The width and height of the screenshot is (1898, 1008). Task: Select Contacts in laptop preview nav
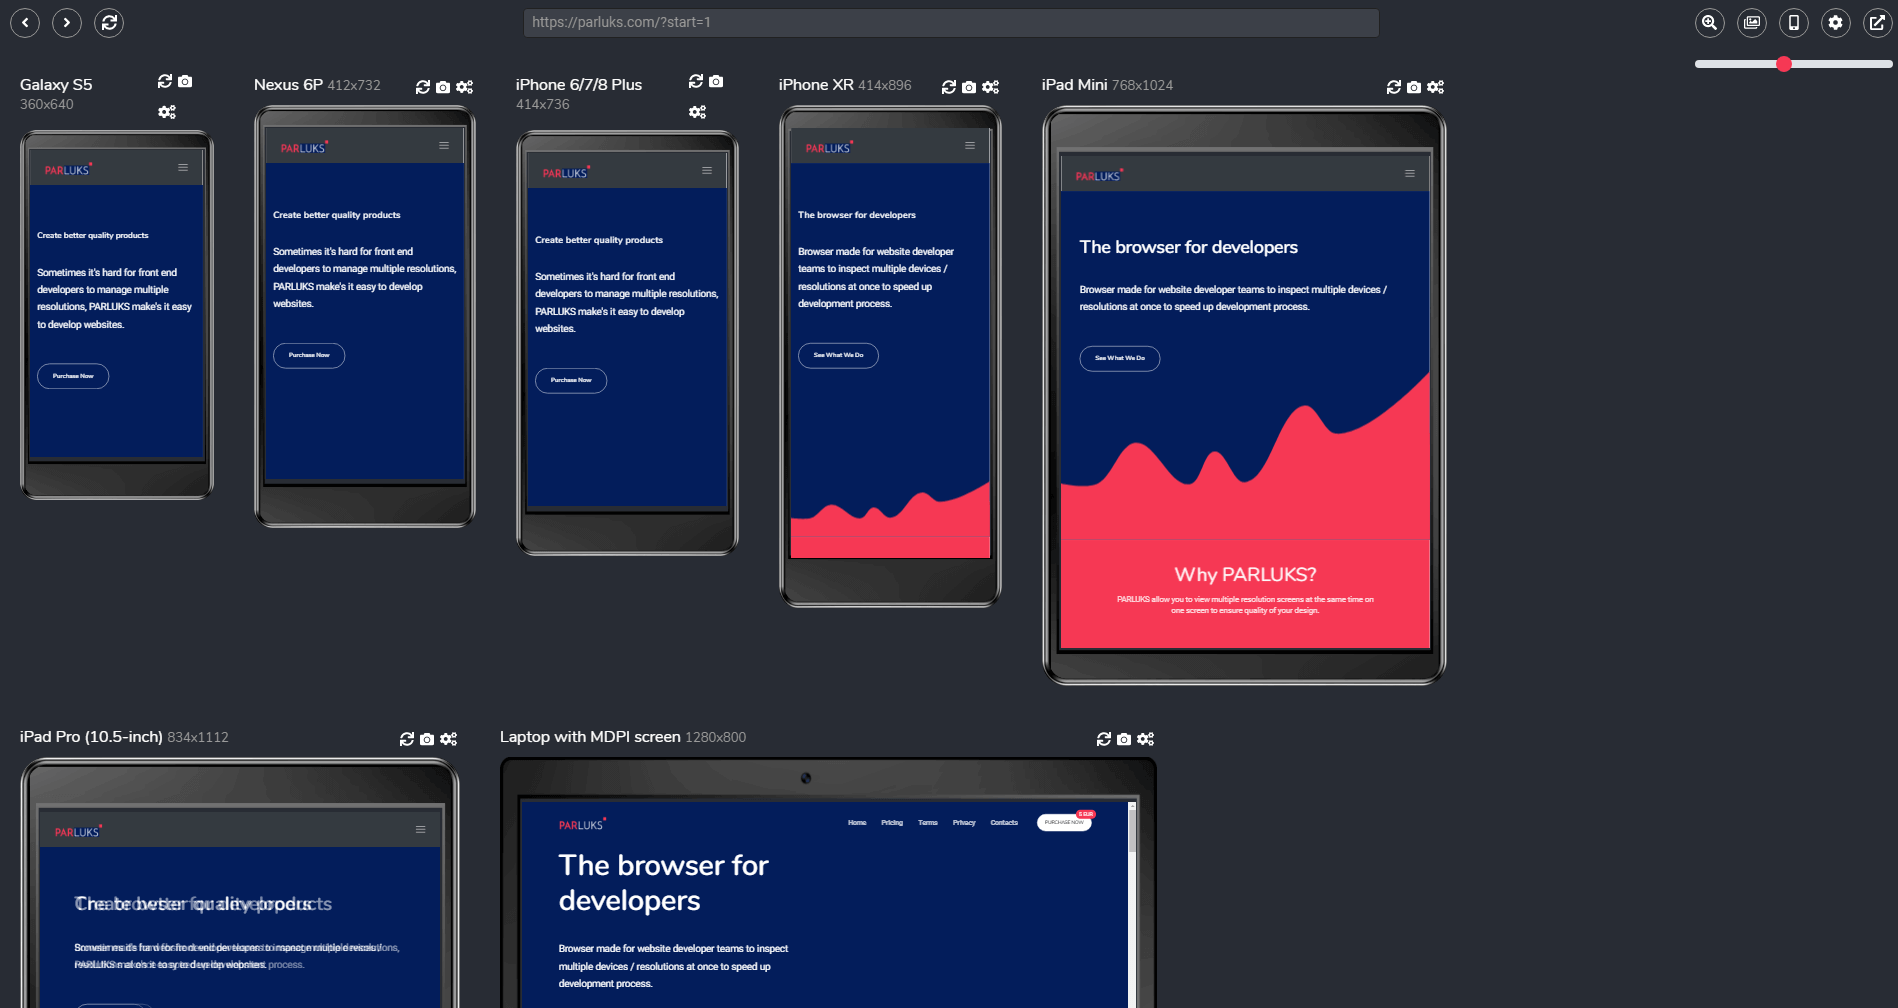1004,823
